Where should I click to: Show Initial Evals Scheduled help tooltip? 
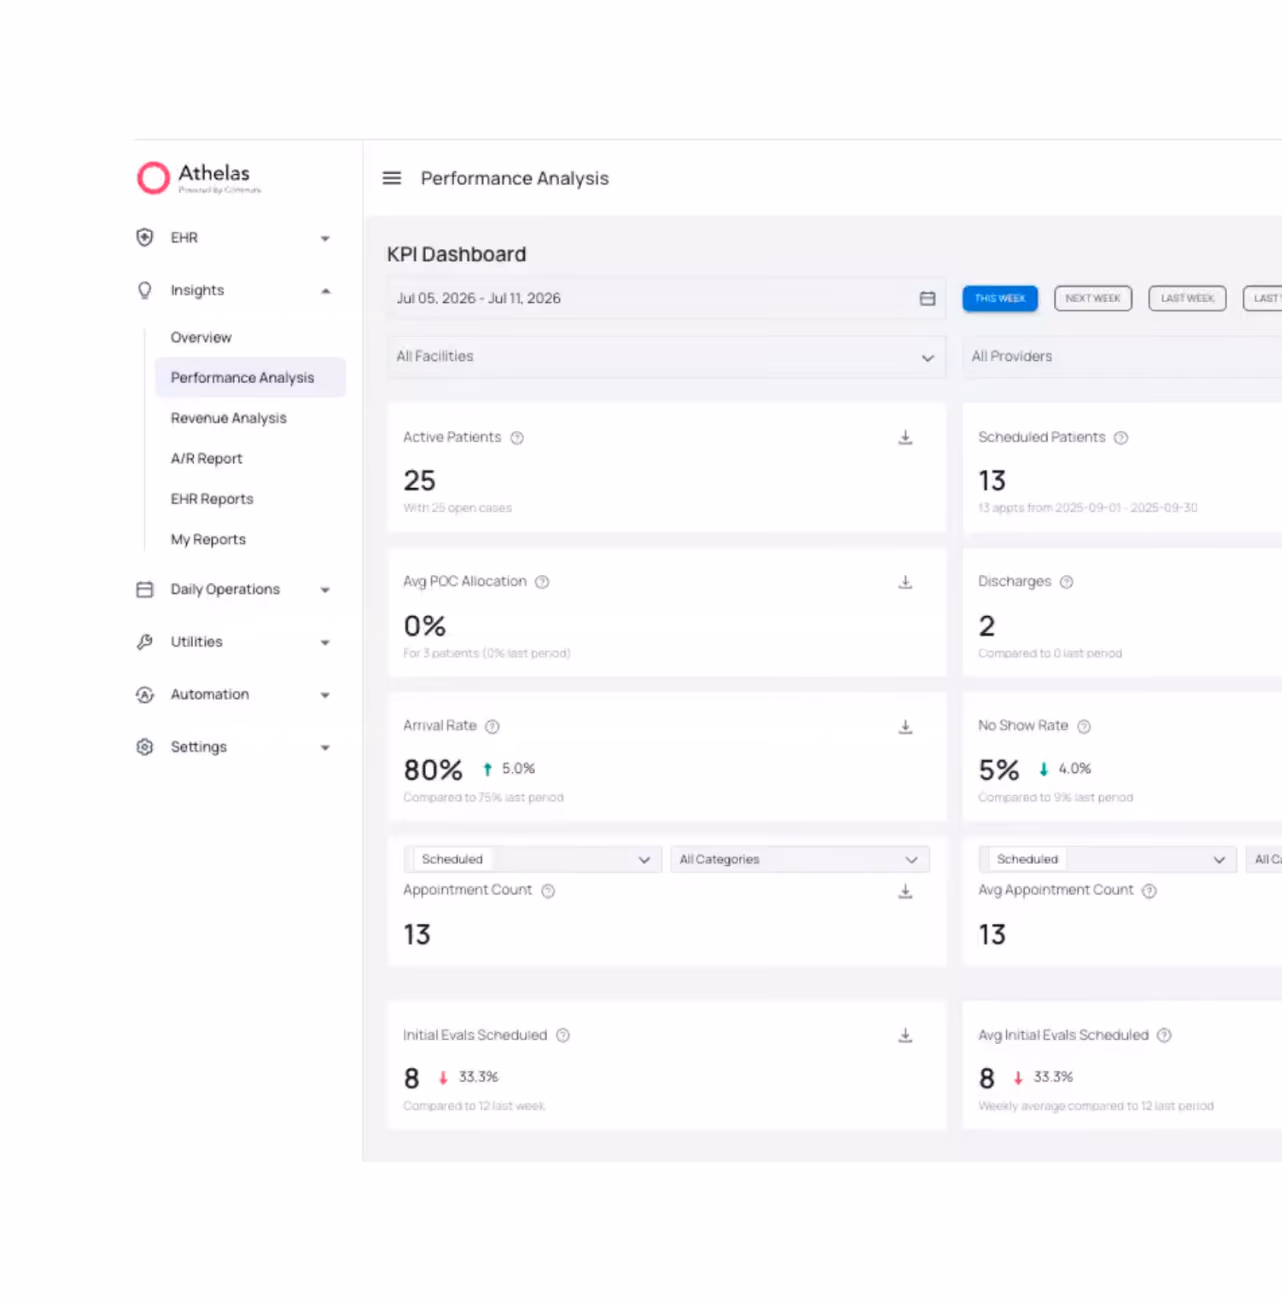(563, 1036)
